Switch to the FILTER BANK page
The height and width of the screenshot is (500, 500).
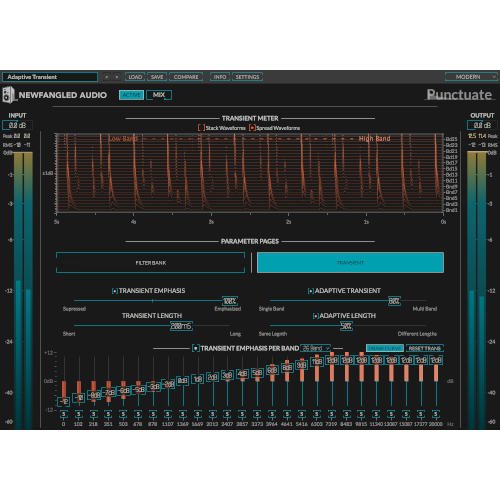pyautogui.click(x=151, y=263)
